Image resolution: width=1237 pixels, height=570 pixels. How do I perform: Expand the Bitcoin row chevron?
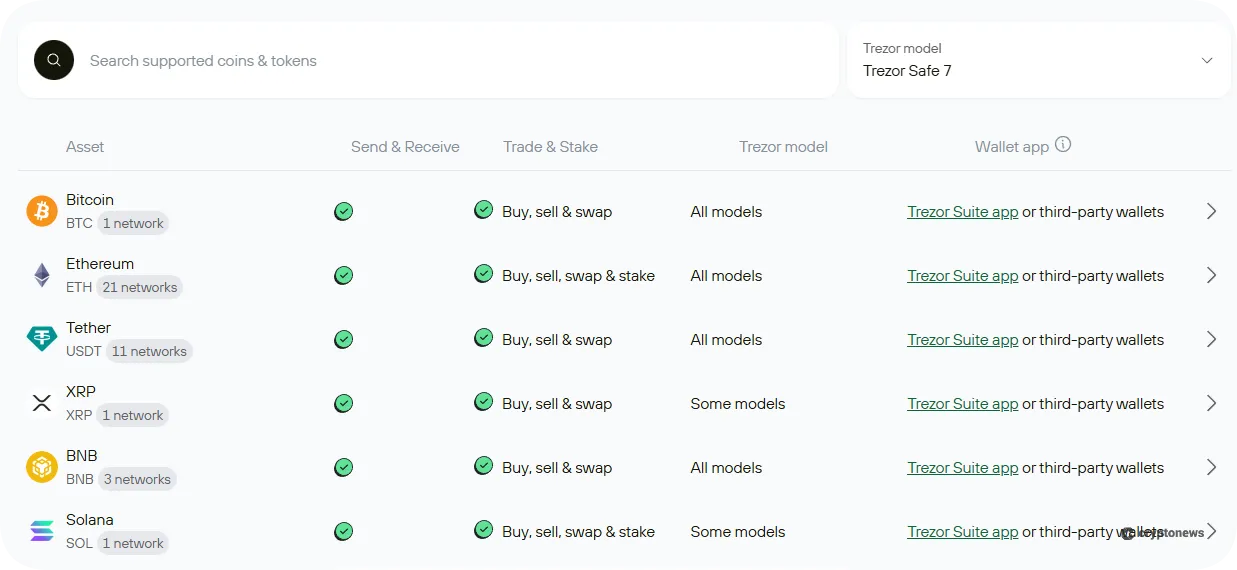click(1211, 211)
